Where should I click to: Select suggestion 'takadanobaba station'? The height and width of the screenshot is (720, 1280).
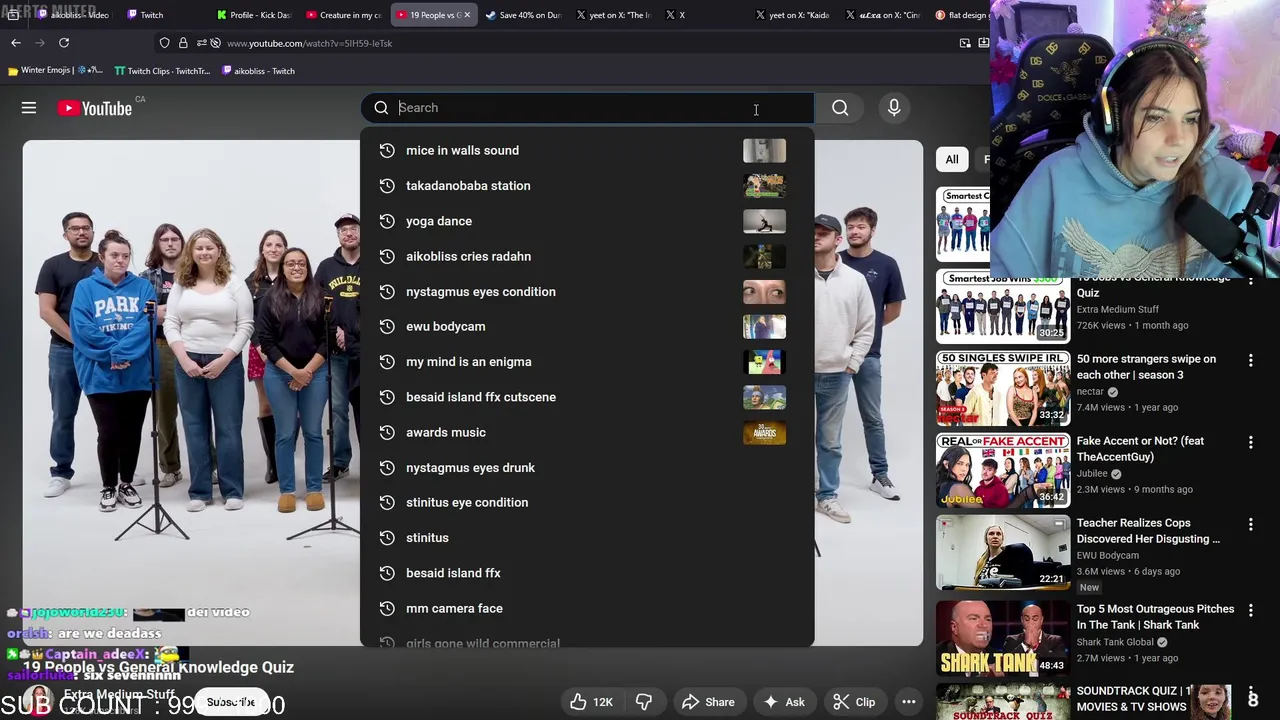coord(587,186)
